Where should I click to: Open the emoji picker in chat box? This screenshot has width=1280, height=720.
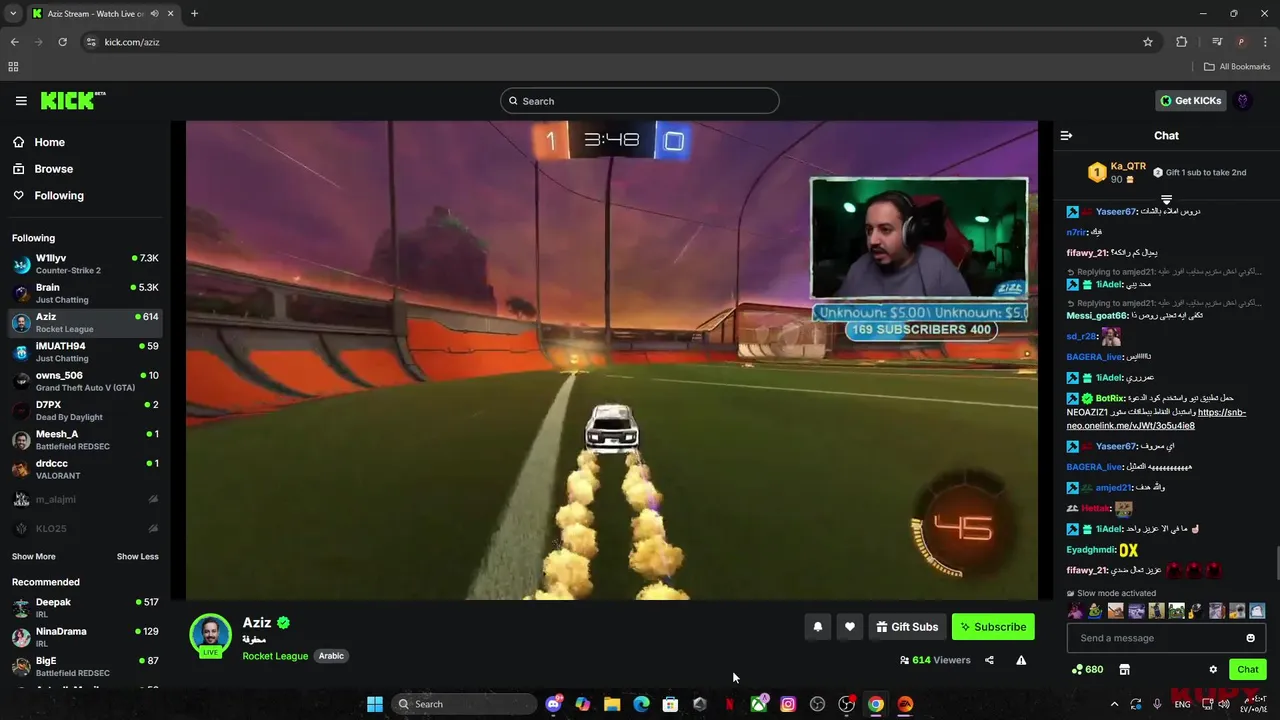pos(1250,638)
